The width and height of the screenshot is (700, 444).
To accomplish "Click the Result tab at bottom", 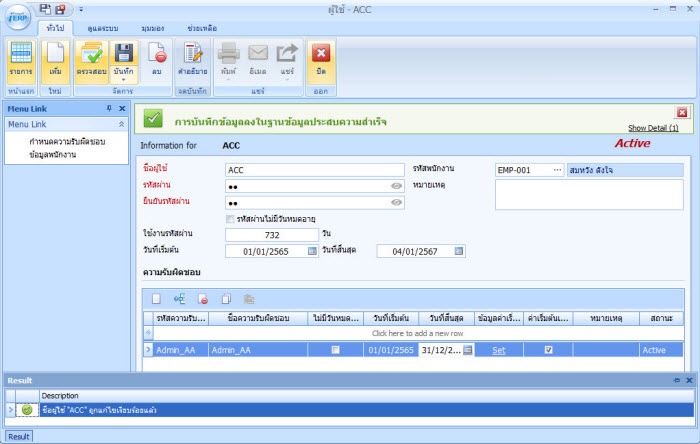I will [19, 437].
